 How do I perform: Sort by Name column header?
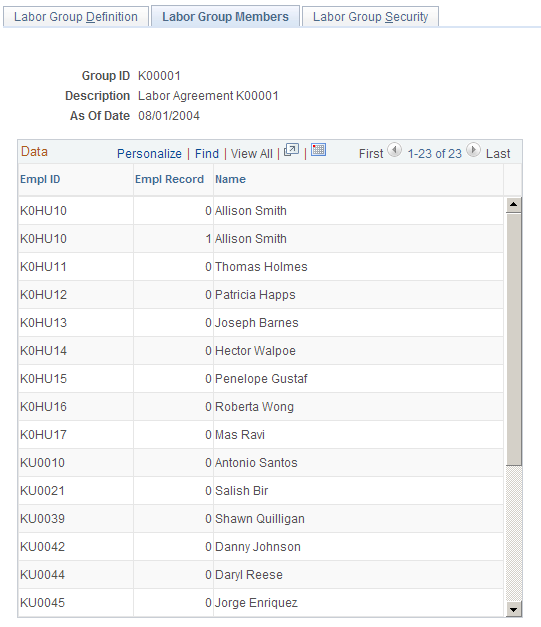tap(230, 179)
